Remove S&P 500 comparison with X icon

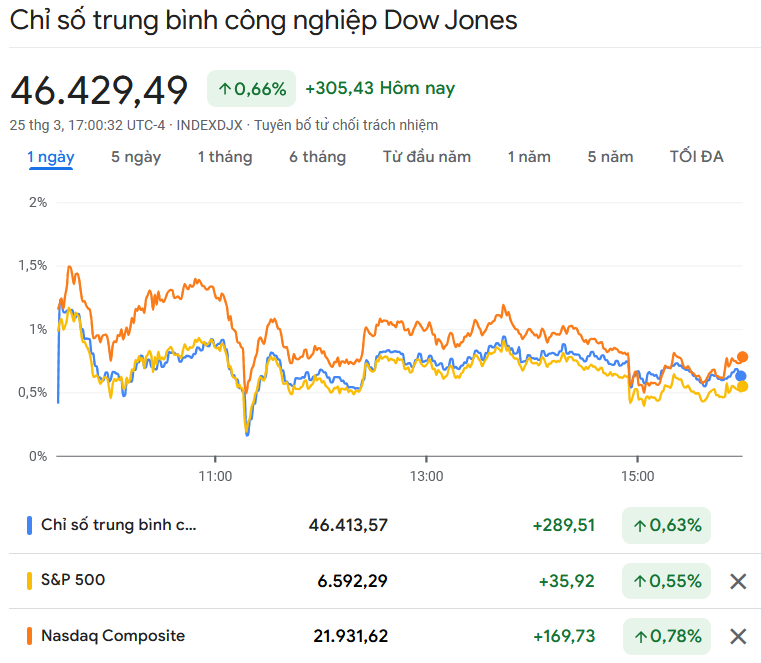coord(738,581)
